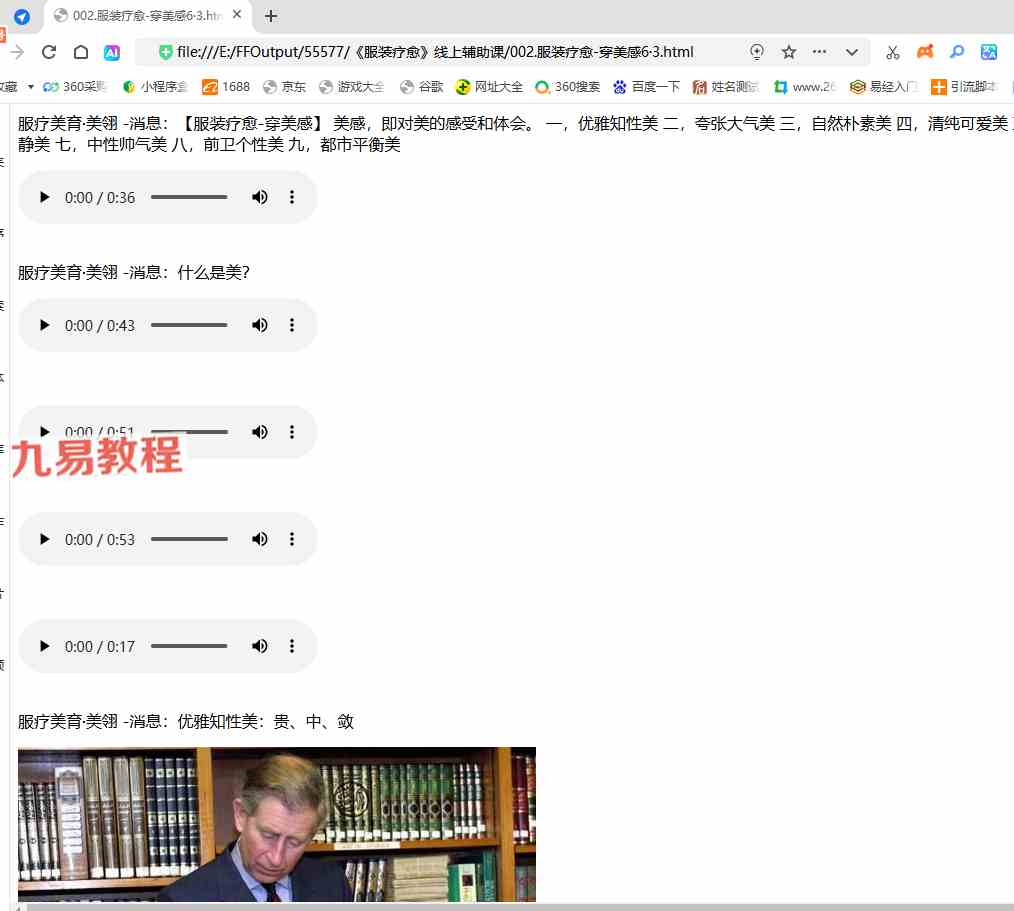The image size is (1014, 911).
Task: Open more options for 0:53 audio
Action: coord(292,539)
